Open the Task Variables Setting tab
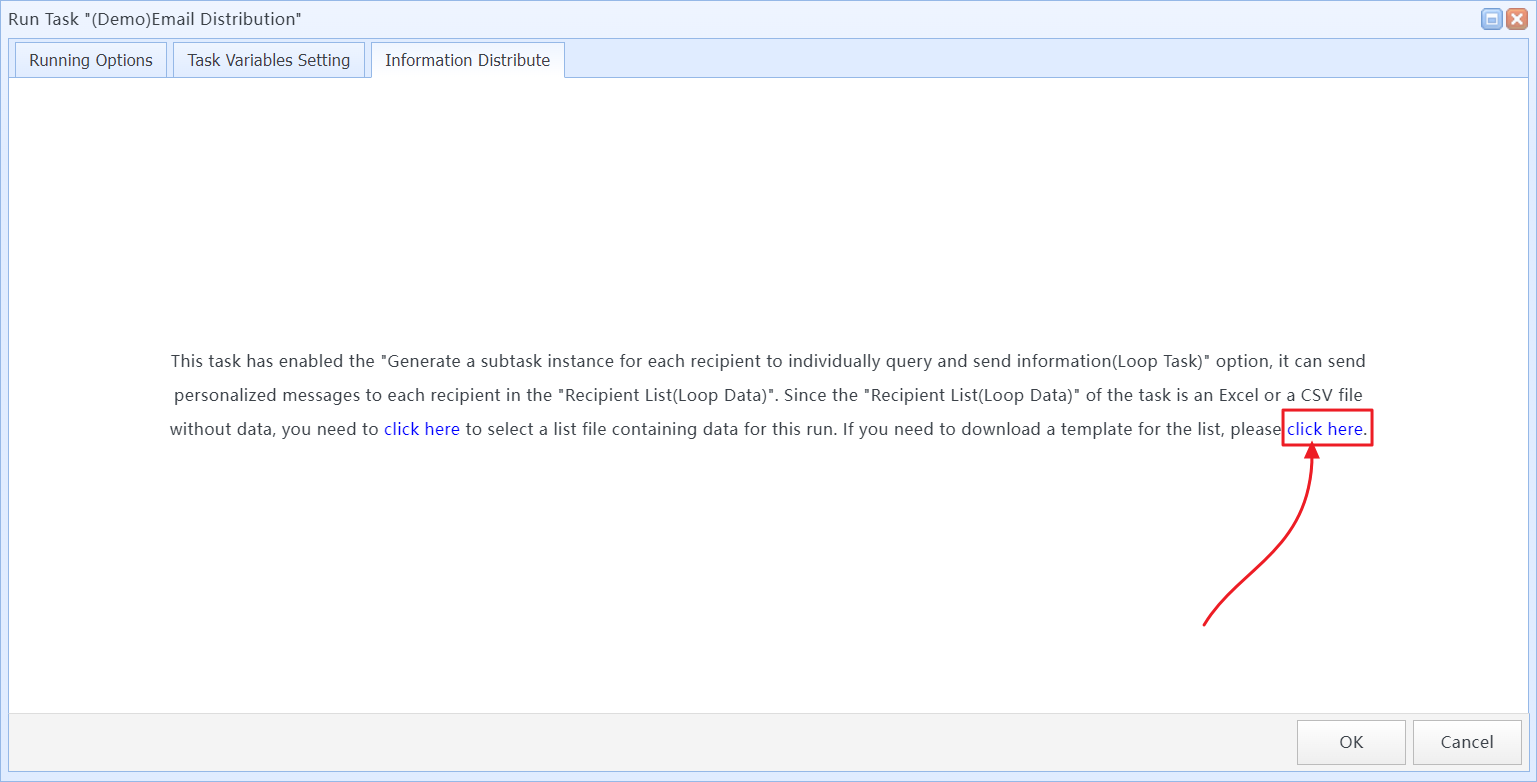This screenshot has width=1537, height=782. tap(268, 60)
